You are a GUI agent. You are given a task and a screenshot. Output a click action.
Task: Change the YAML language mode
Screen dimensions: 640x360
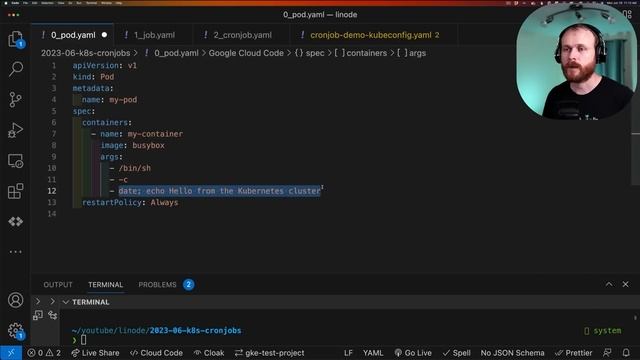click(x=373, y=353)
